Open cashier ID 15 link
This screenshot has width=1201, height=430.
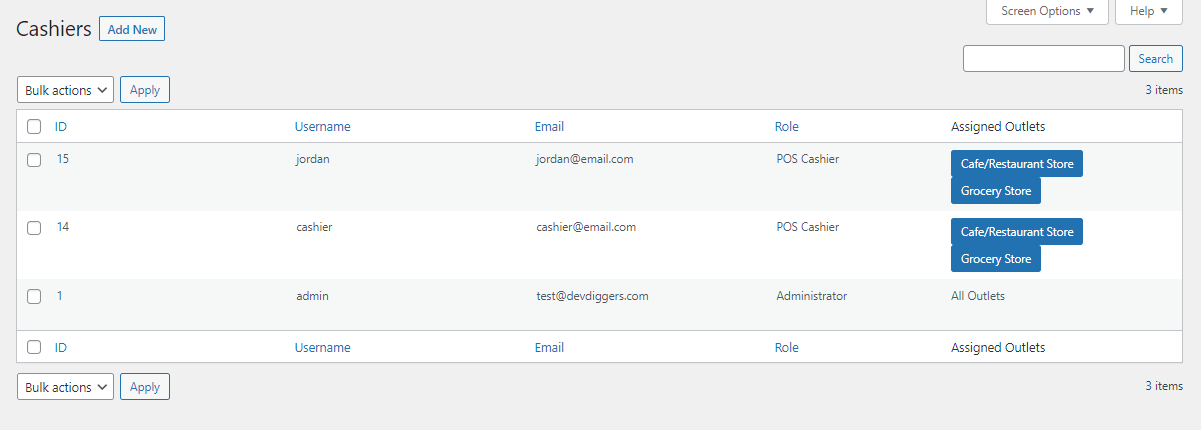pyautogui.click(x=63, y=159)
